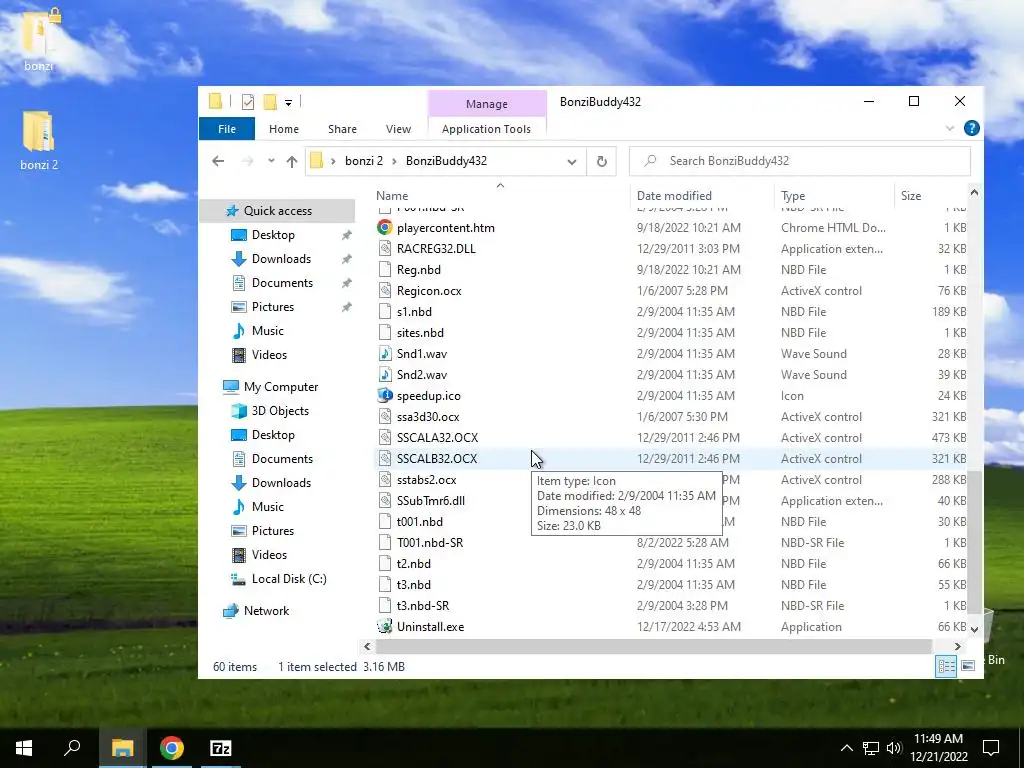Open Local Disk (C:) in navigation pane
This screenshot has width=1024, height=768.
point(289,579)
